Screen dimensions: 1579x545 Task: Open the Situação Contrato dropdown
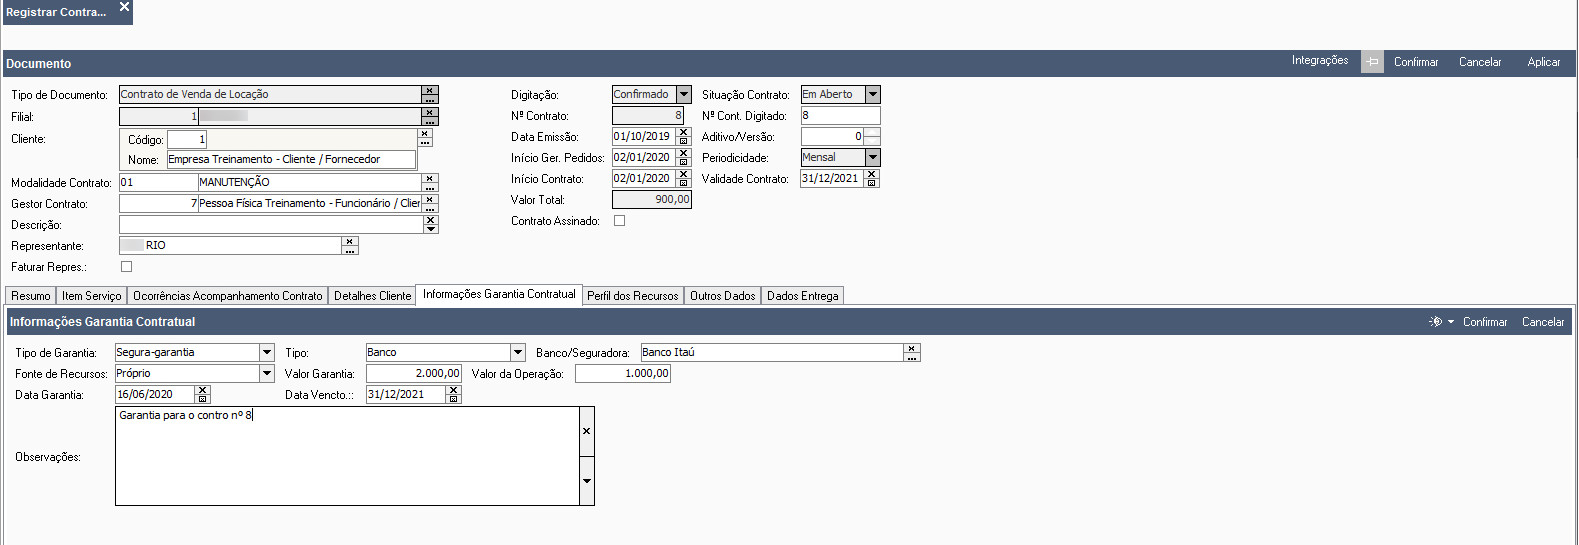coord(873,95)
